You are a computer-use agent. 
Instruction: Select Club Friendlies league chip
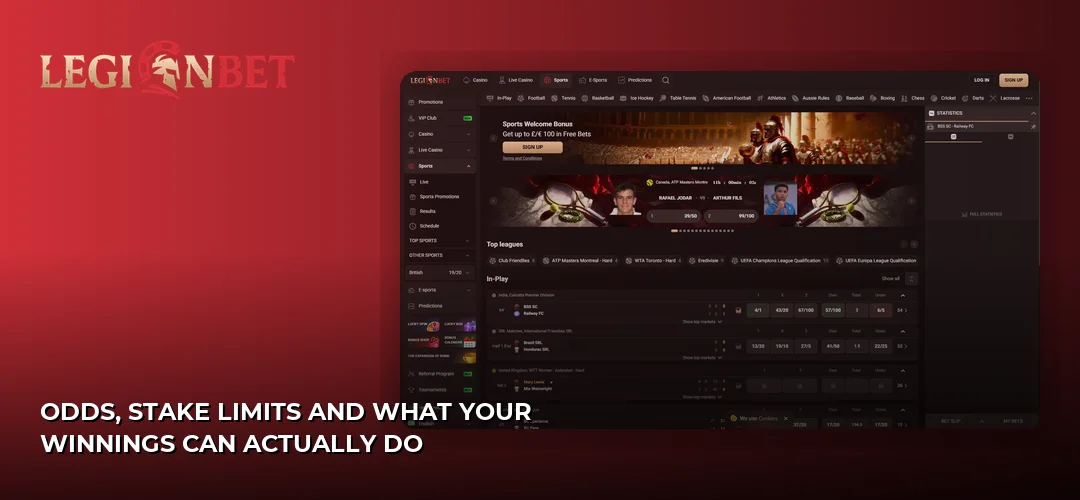pyautogui.click(x=512, y=261)
